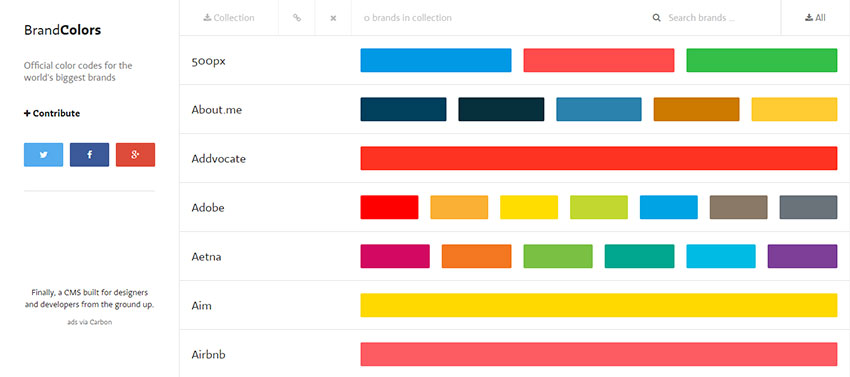Open the BrandColors logo link
Viewport: 850px width, 377px height.
[x=62, y=30]
